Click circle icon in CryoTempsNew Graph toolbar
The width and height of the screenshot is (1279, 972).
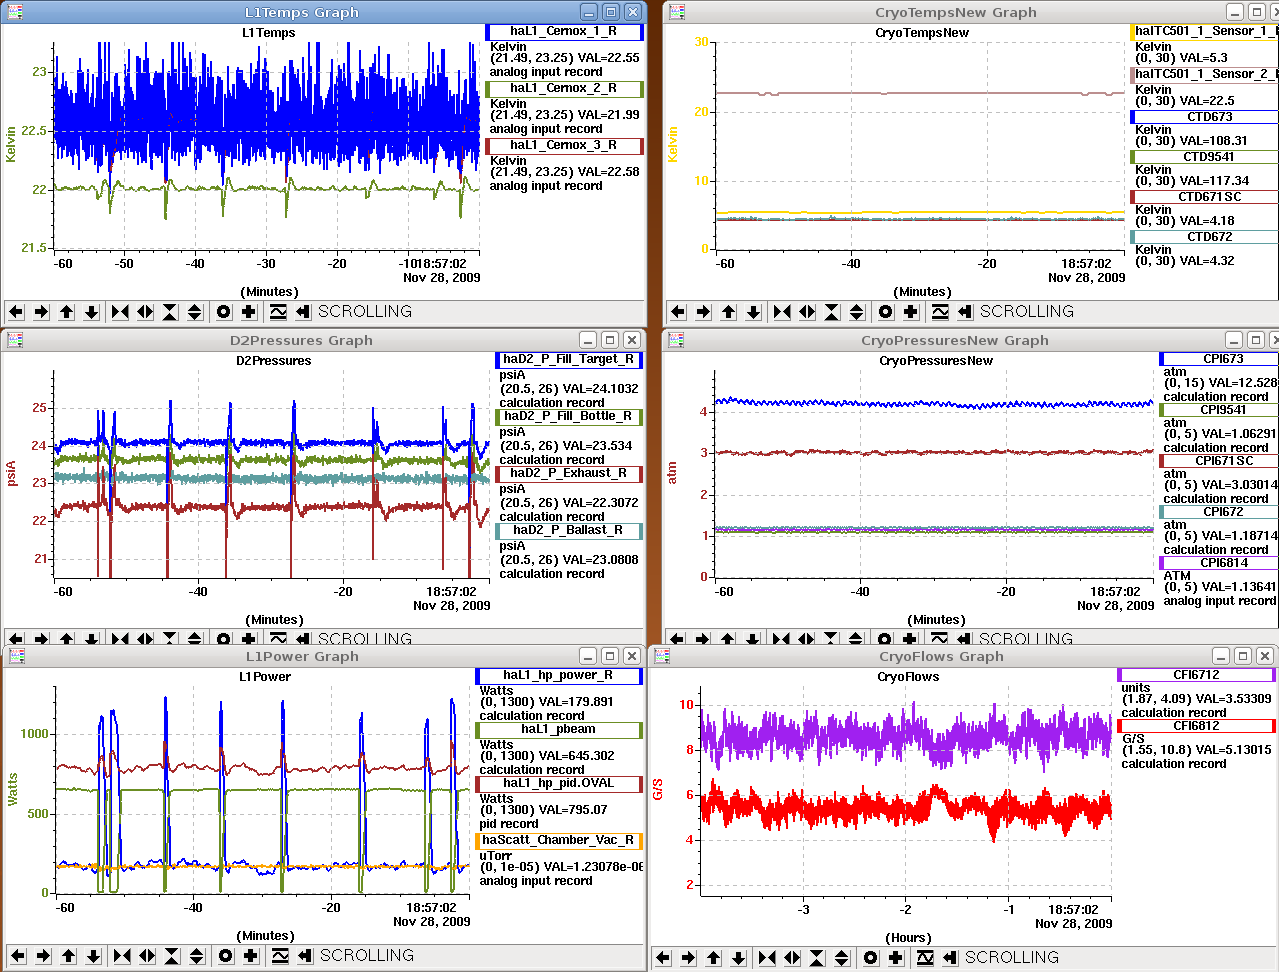pyautogui.click(x=886, y=312)
